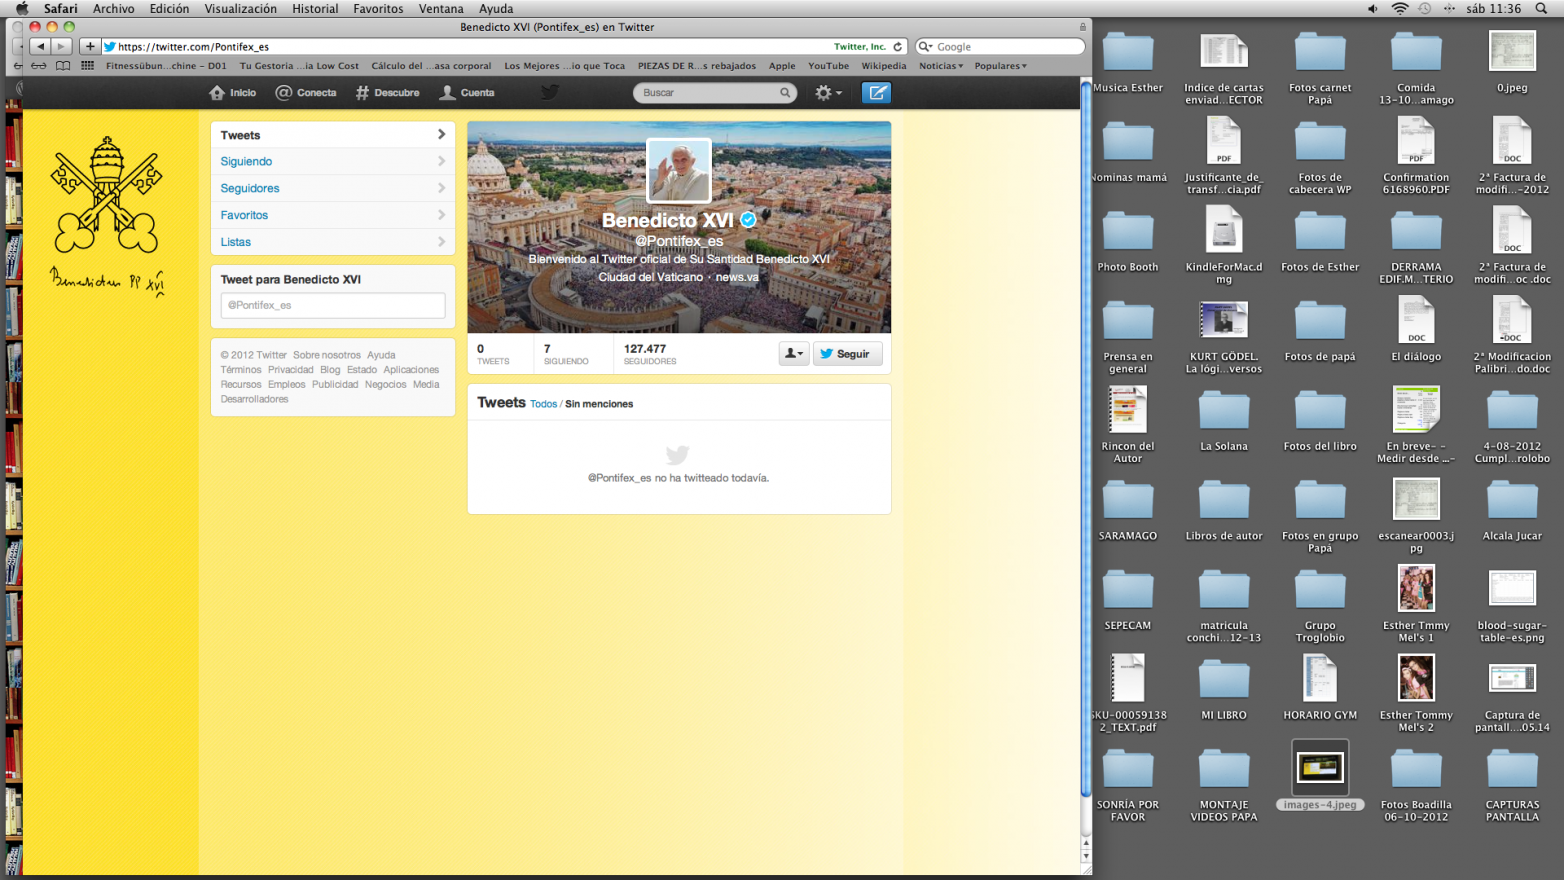Open the user actions dropdown next to Seguir
The image size is (1564, 880).
click(794, 354)
